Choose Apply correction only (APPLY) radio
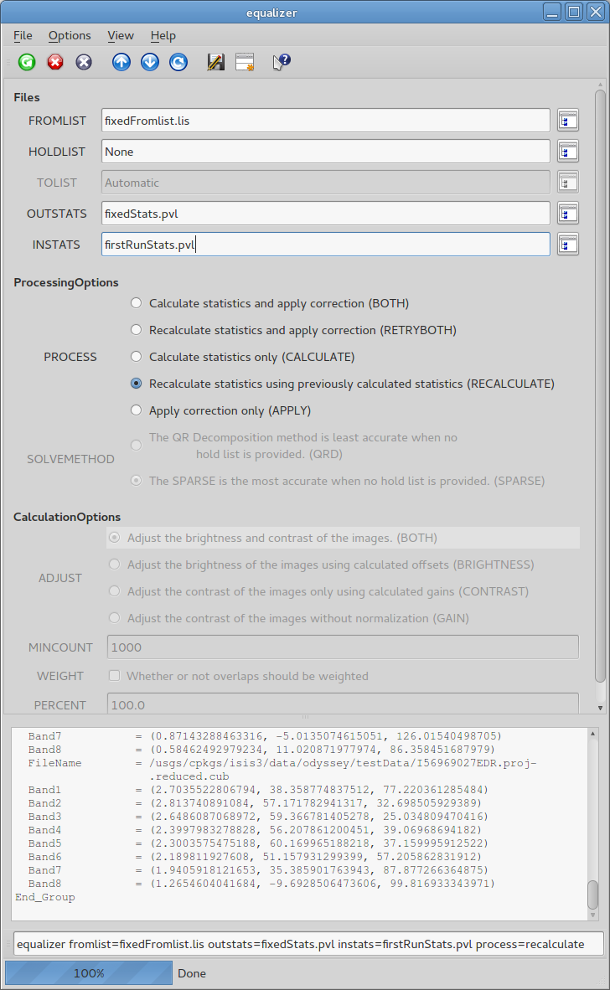Screen dimensions: 610x990 pyautogui.click(x=137, y=410)
